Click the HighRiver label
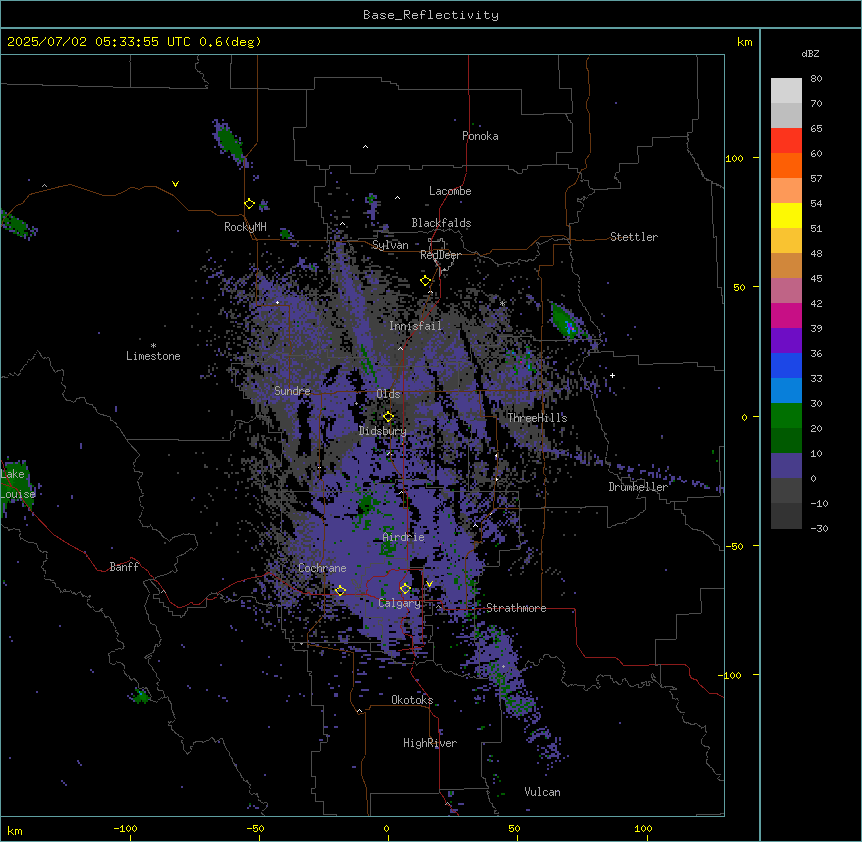Image resolution: width=862 pixels, height=842 pixels. [x=430, y=743]
